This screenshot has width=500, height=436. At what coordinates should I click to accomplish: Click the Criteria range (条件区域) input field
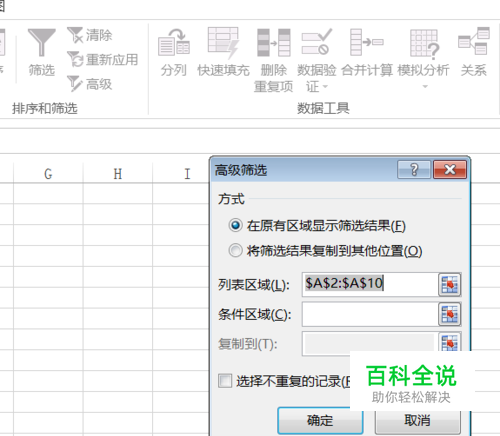tap(370, 314)
